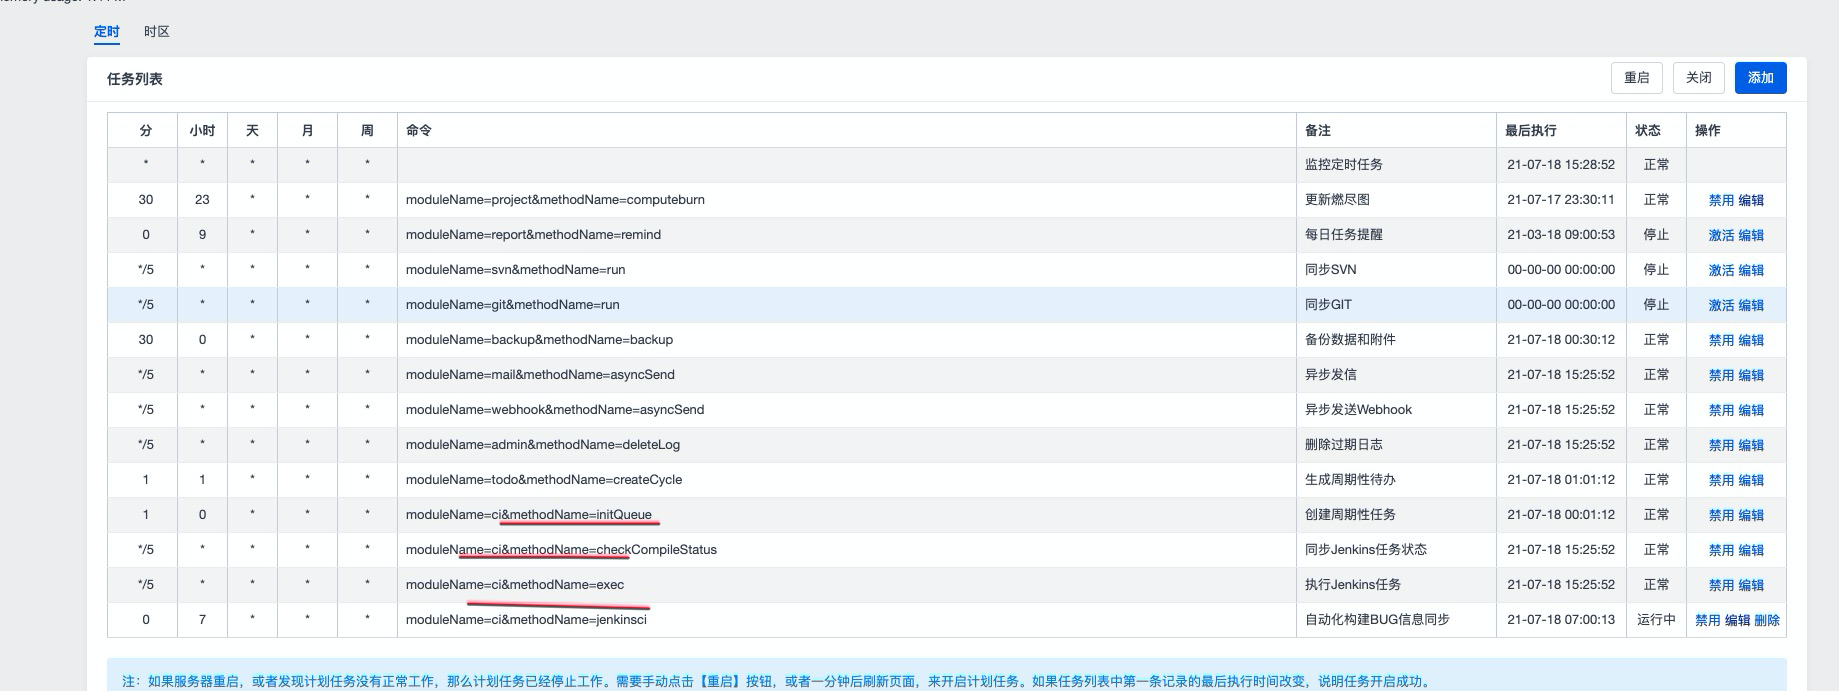This screenshot has width=1839, height=691.
Task: Edit the computeburn task row
Action: (1751, 200)
